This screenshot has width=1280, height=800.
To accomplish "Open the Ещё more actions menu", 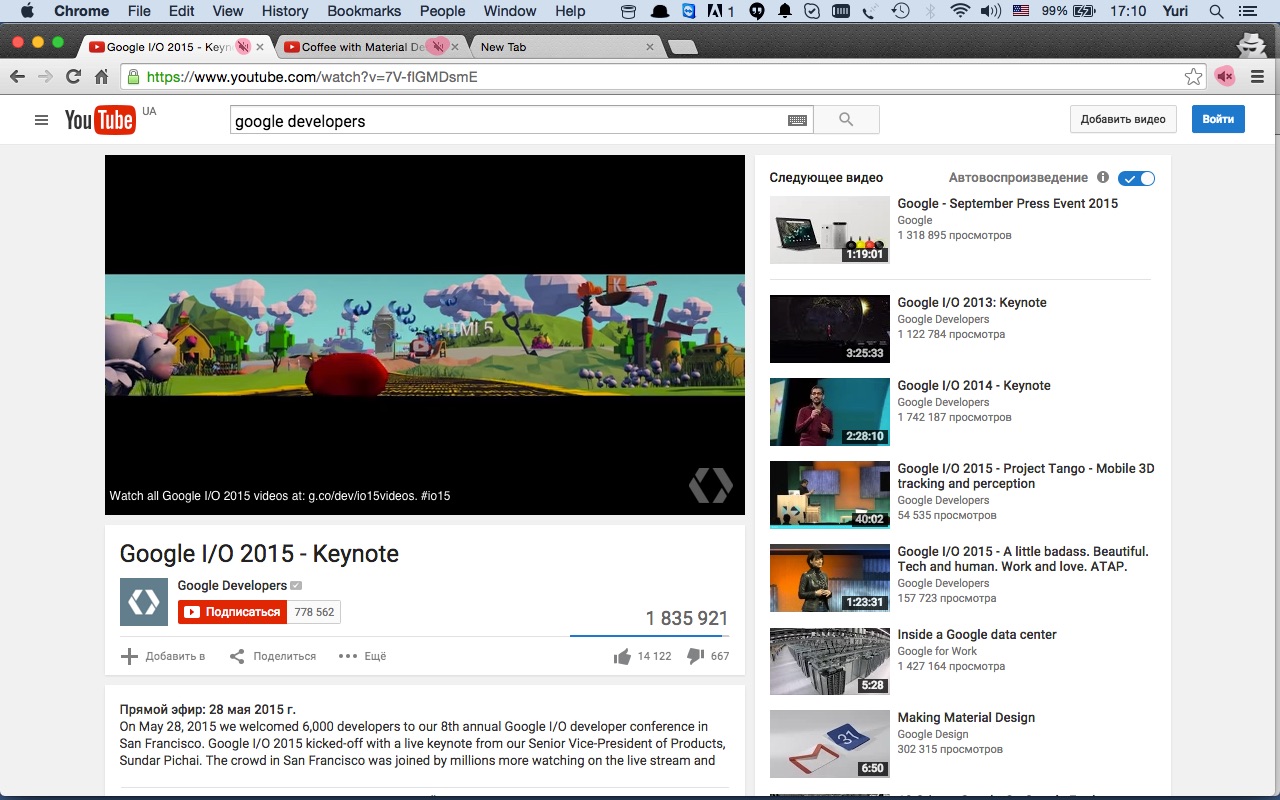I will (x=362, y=656).
